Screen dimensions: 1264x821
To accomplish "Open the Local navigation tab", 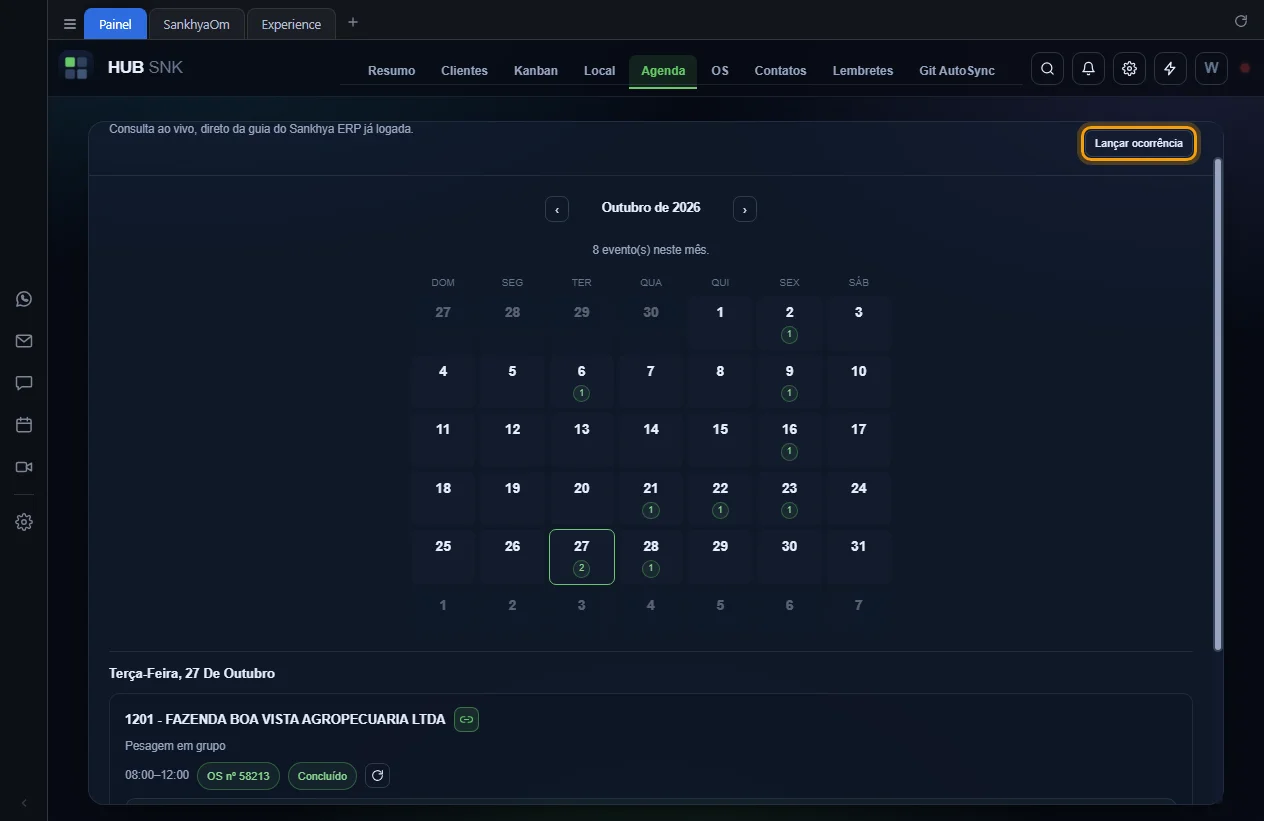I will coord(600,71).
